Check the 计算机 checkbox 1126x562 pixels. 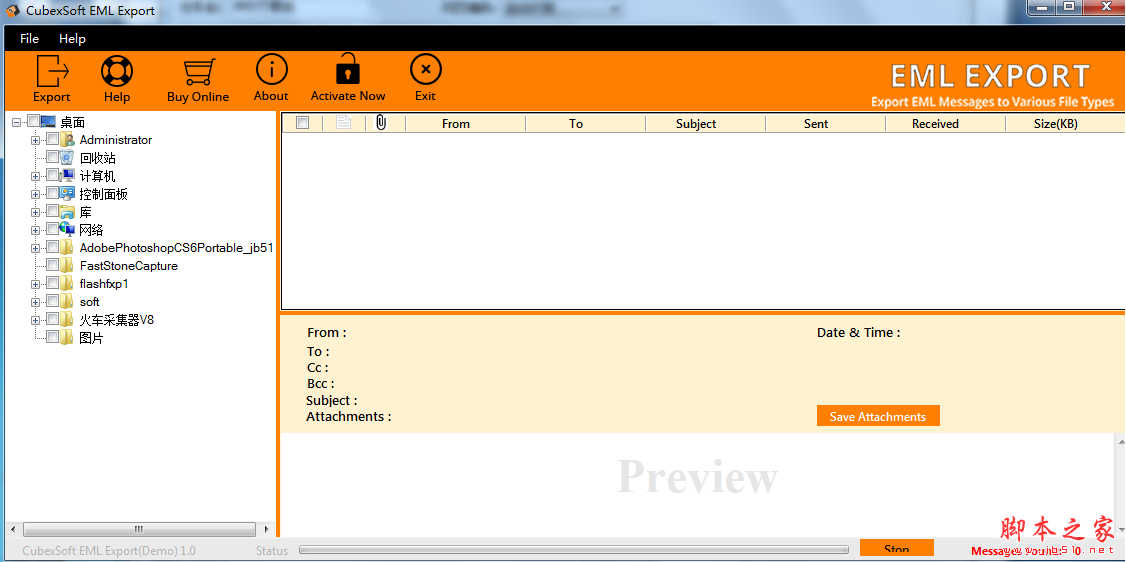(x=52, y=175)
